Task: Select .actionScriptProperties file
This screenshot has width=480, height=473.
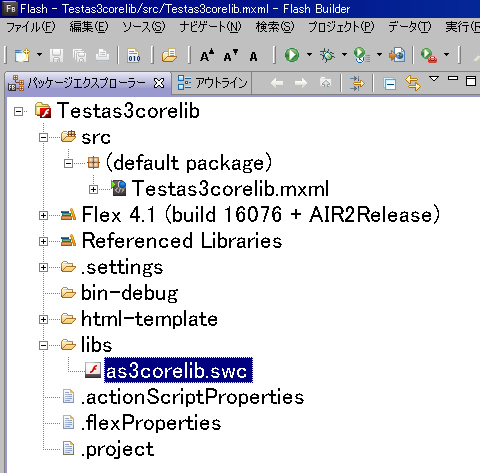Action: pyautogui.click(x=193, y=398)
